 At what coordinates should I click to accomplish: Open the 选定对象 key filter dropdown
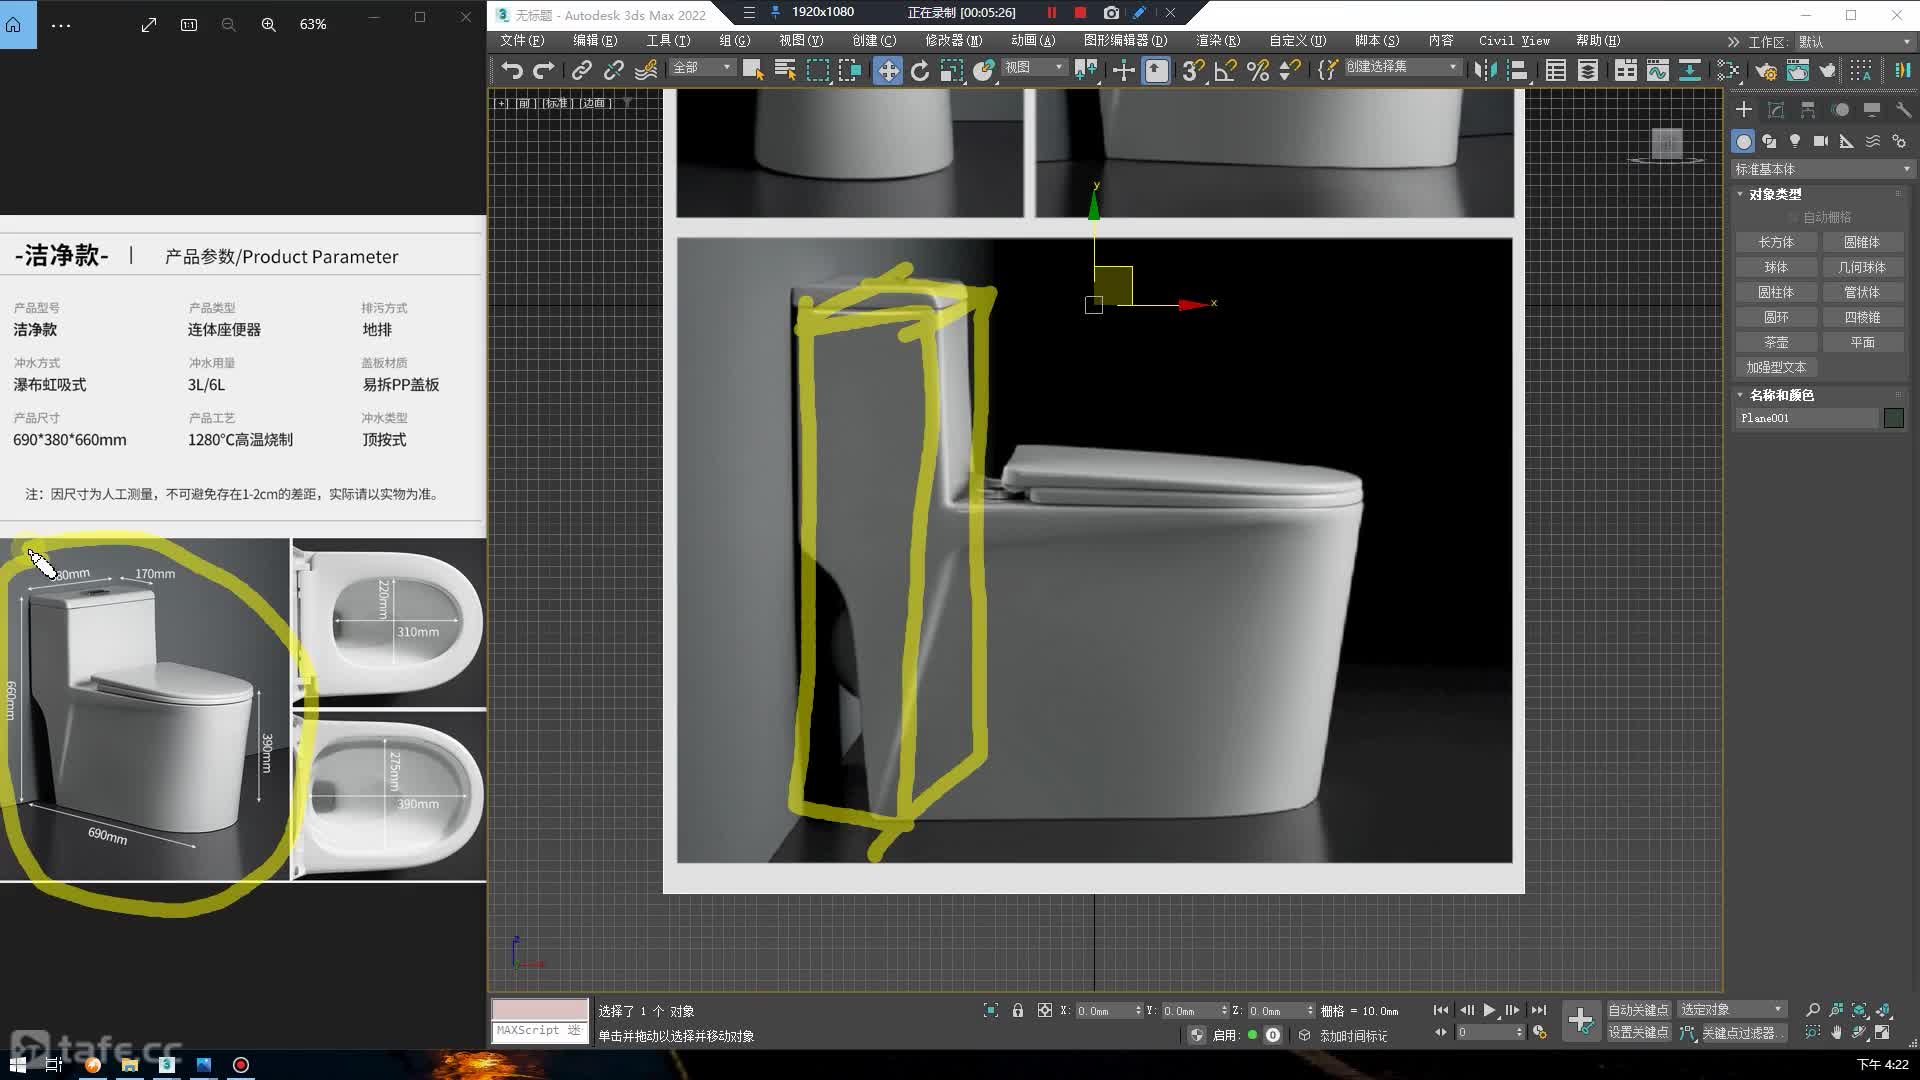pos(1732,1010)
